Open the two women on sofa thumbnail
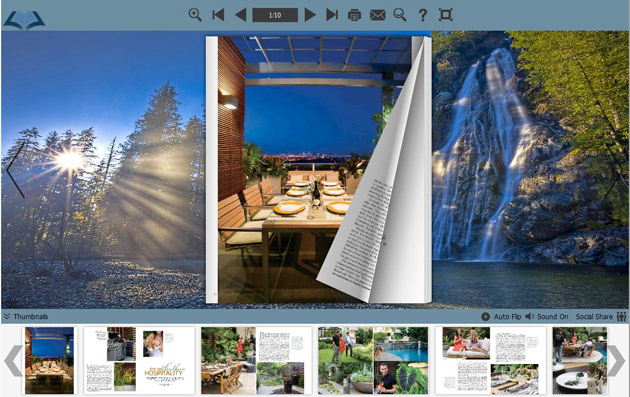The width and height of the screenshot is (630, 397). point(491,360)
